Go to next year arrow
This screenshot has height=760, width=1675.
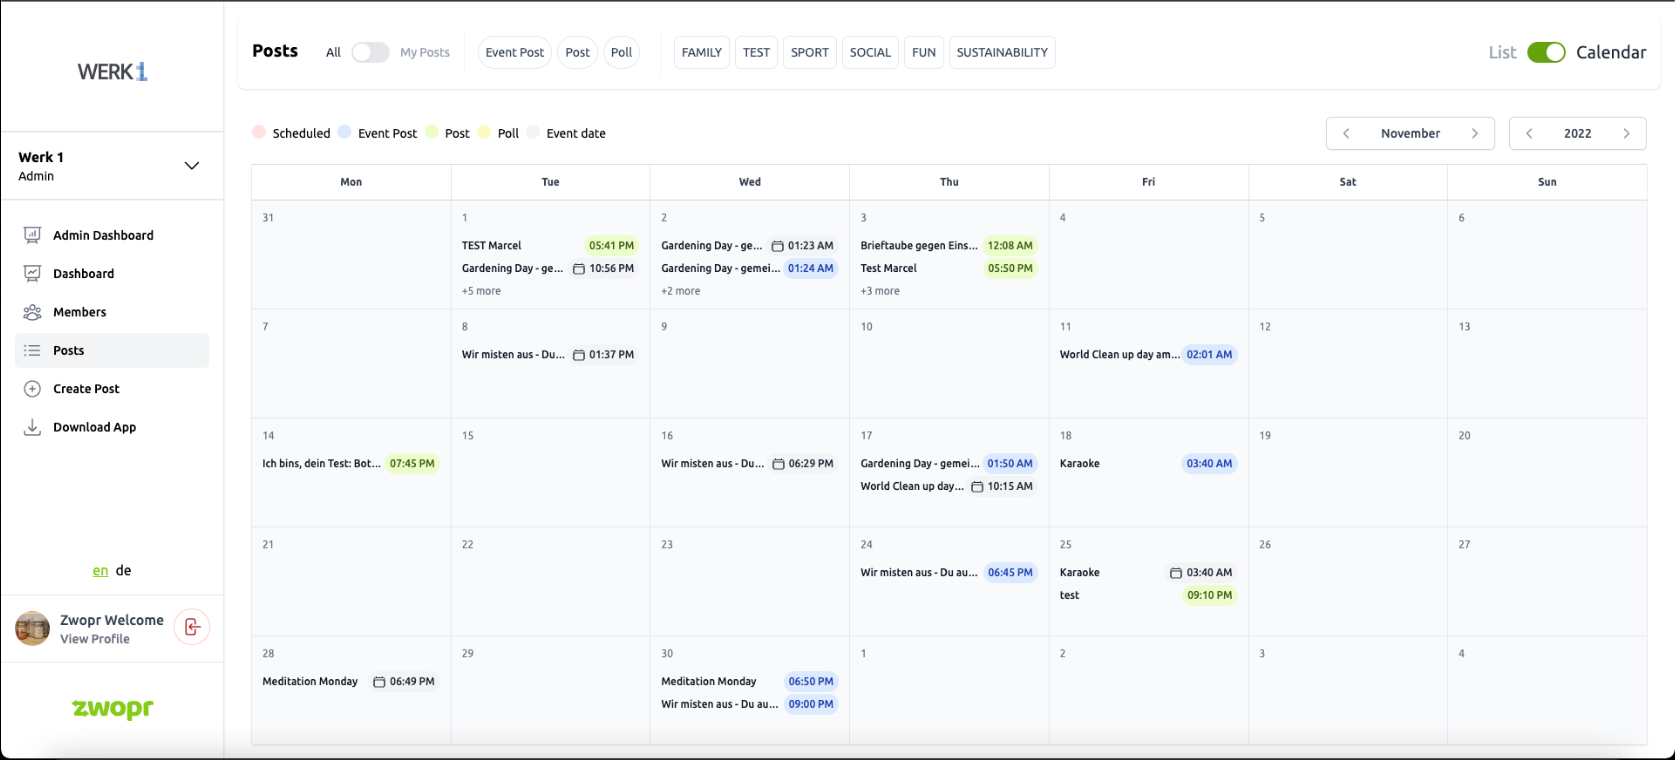click(1627, 133)
